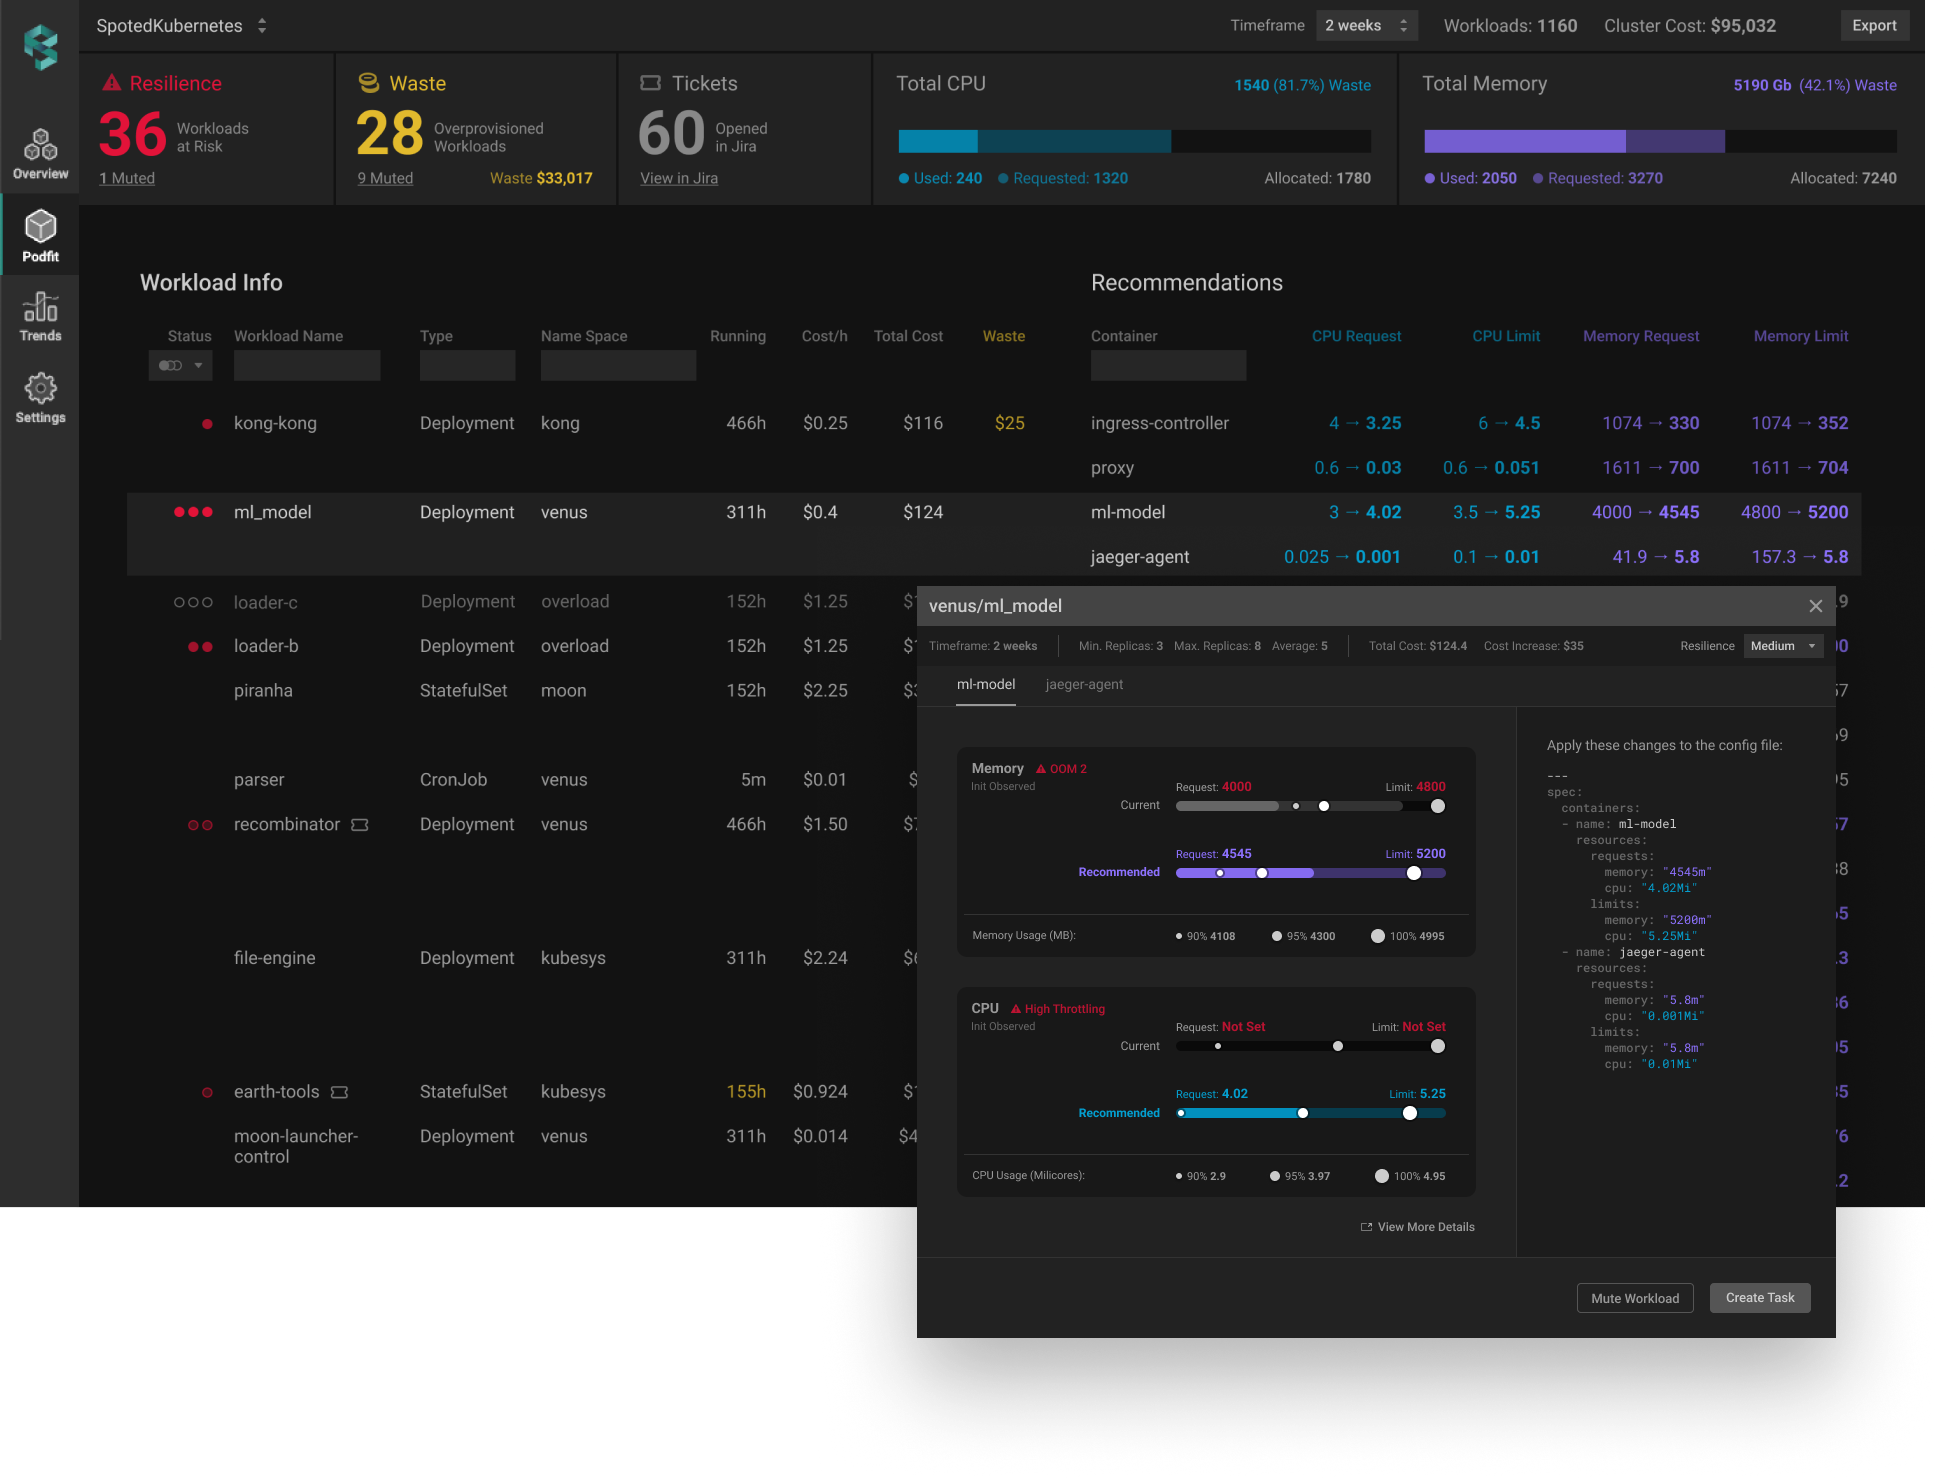The image size is (1936, 1478).
Task: Click the View More Details external-link icon
Action: [1366, 1227]
